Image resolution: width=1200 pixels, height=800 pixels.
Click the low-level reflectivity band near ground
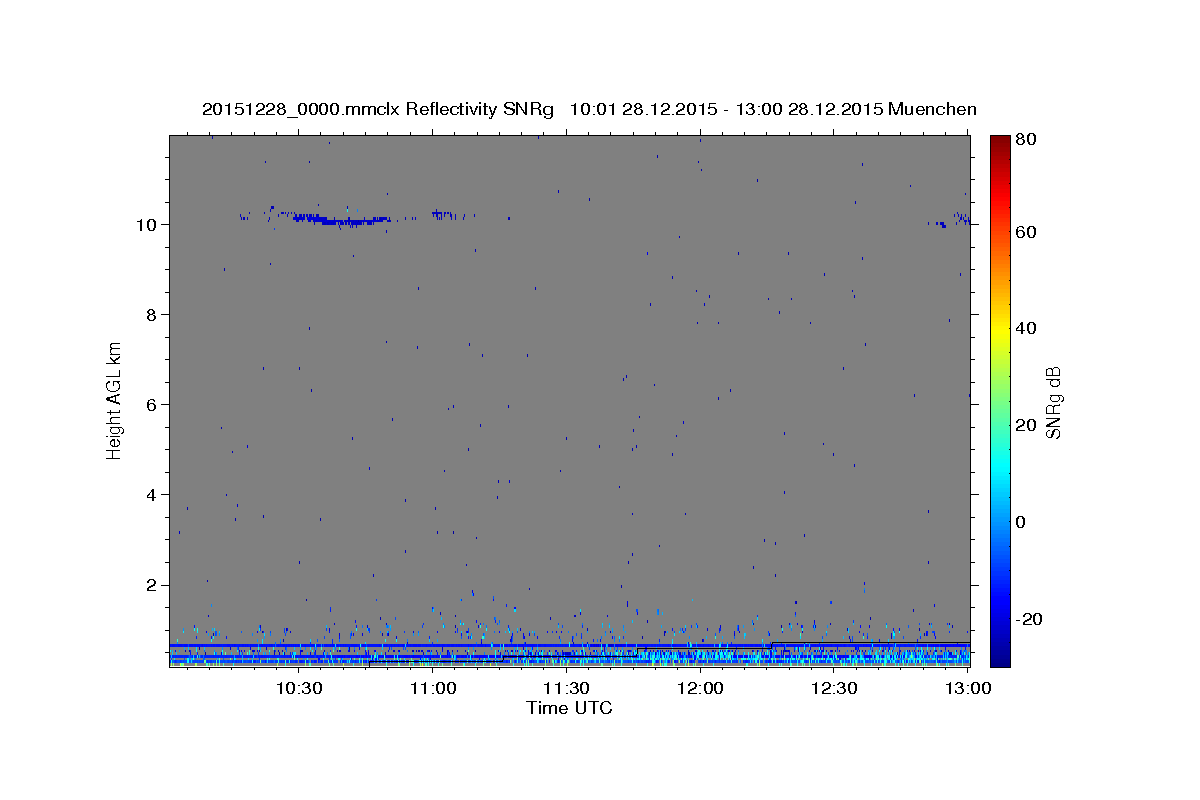[569, 654]
